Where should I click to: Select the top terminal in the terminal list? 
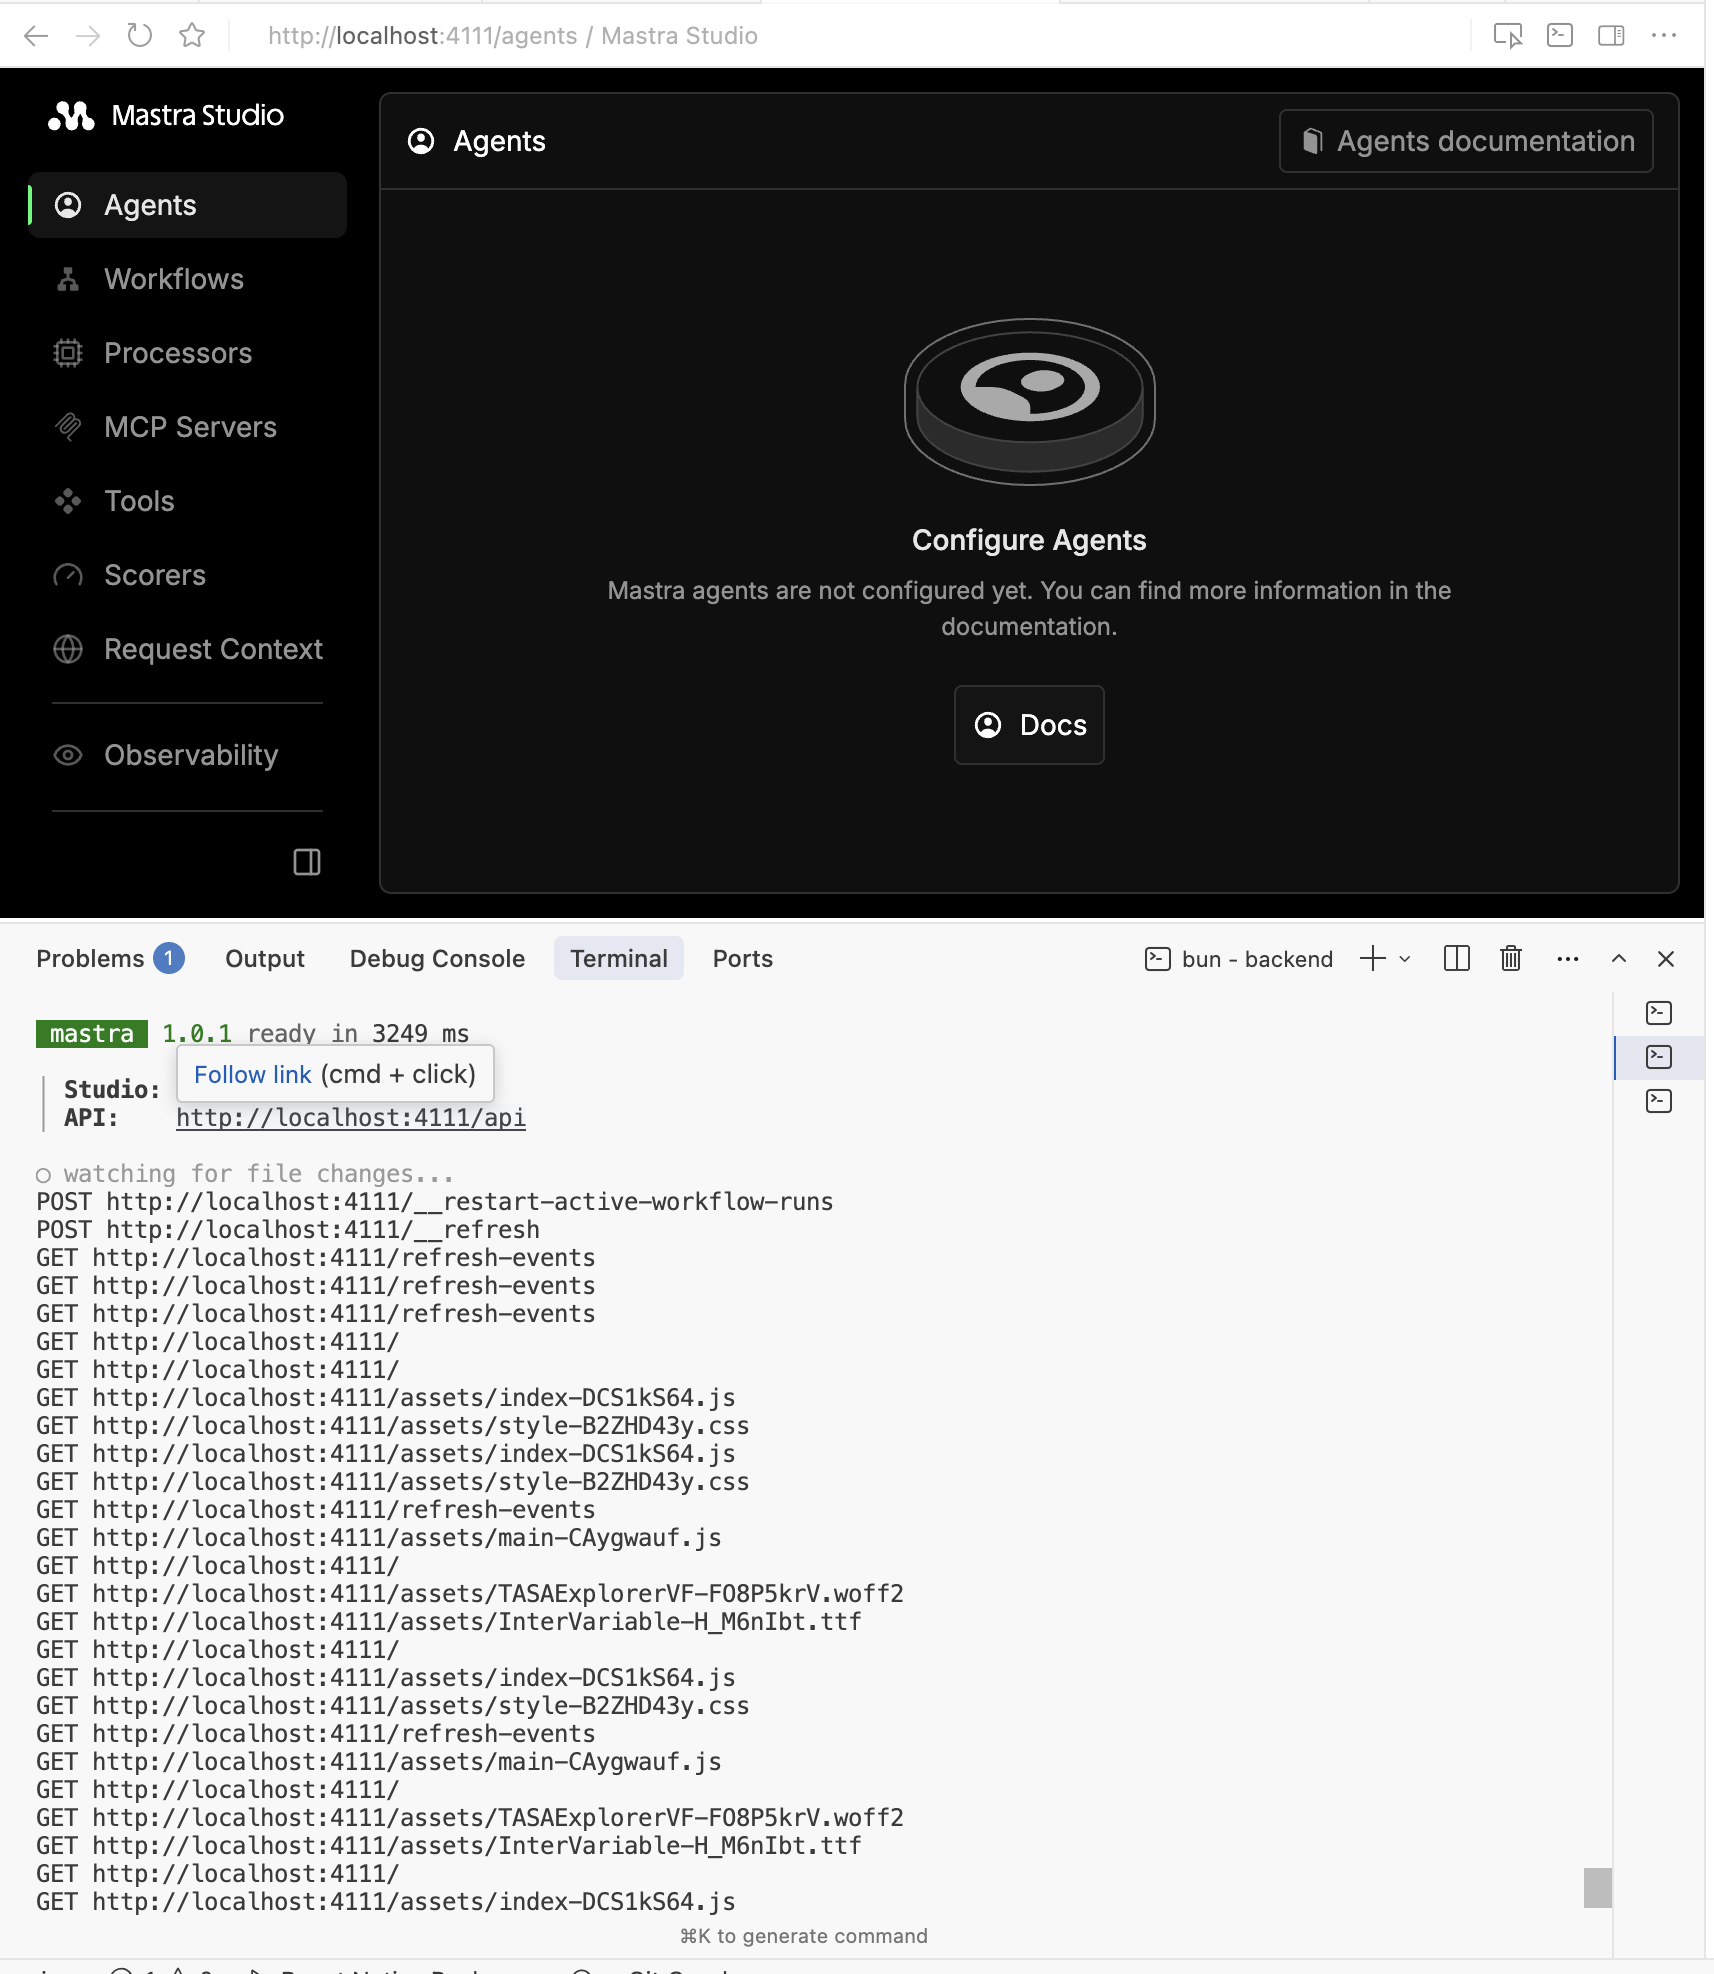[1659, 1013]
